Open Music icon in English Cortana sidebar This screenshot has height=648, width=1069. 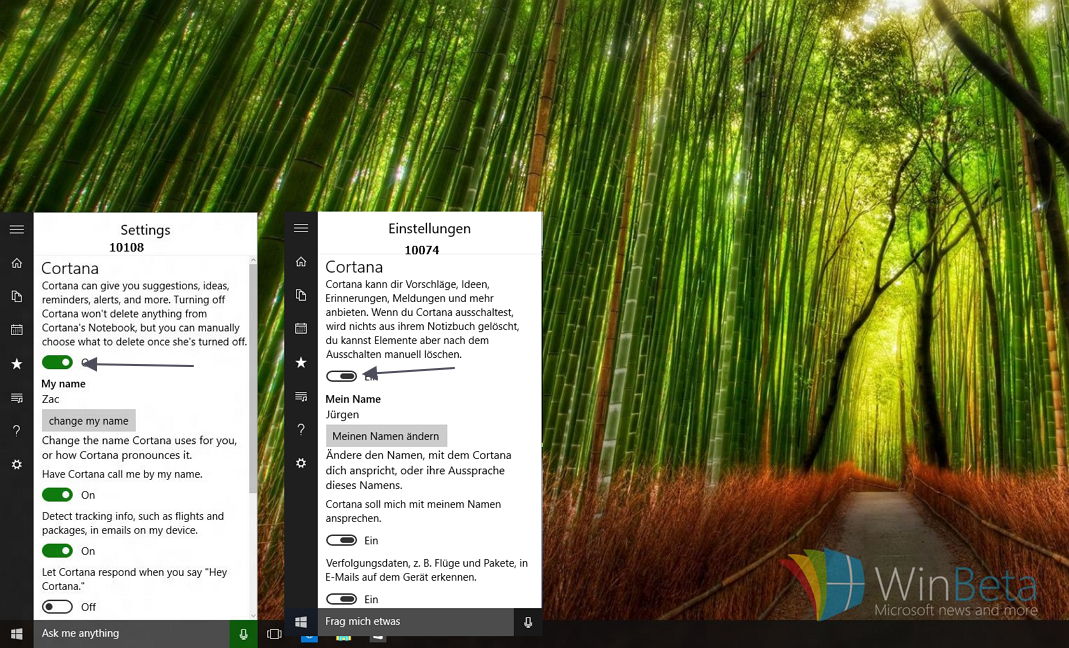point(17,398)
